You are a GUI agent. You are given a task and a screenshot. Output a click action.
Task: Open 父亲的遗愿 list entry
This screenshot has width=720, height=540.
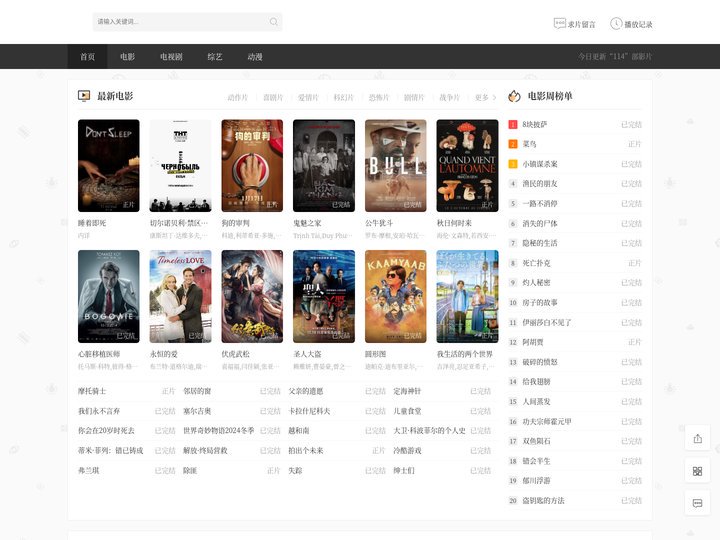(x=306, y=391)
